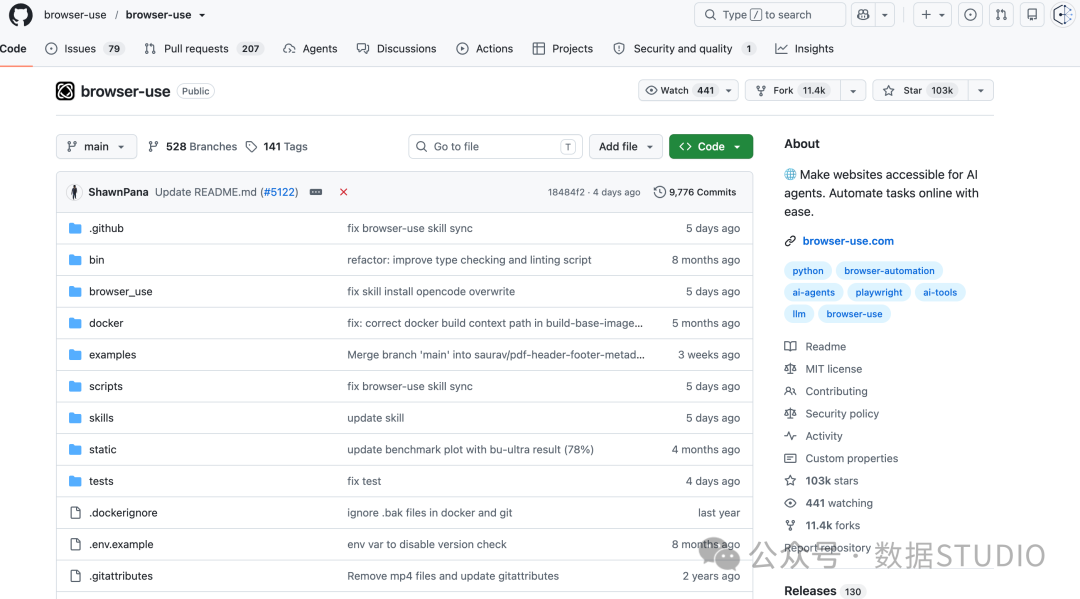This screenshot has height=599, width=1080.
Task: Expand commit message ellipsis for Update README.md
Action: coord(316,192)
